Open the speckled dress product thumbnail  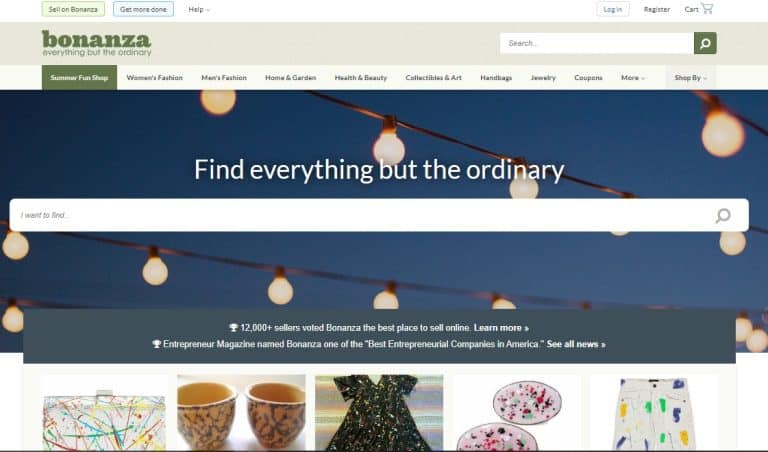[379, 413]
